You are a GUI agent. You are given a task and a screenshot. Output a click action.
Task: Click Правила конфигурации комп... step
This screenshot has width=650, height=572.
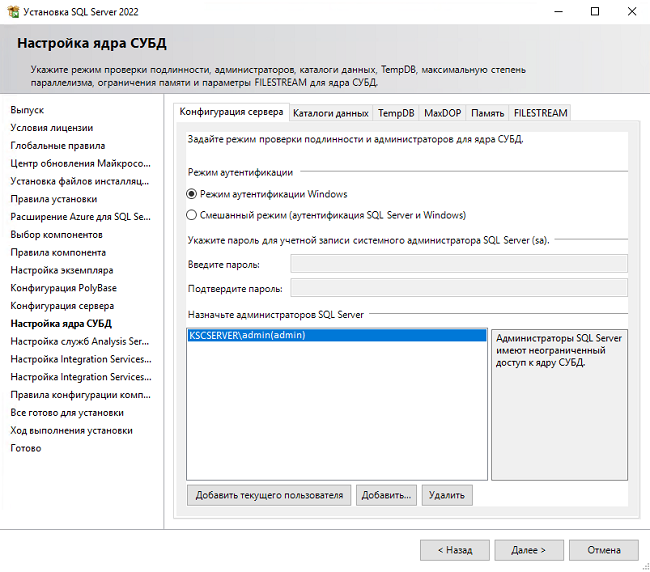coord(80,395)
